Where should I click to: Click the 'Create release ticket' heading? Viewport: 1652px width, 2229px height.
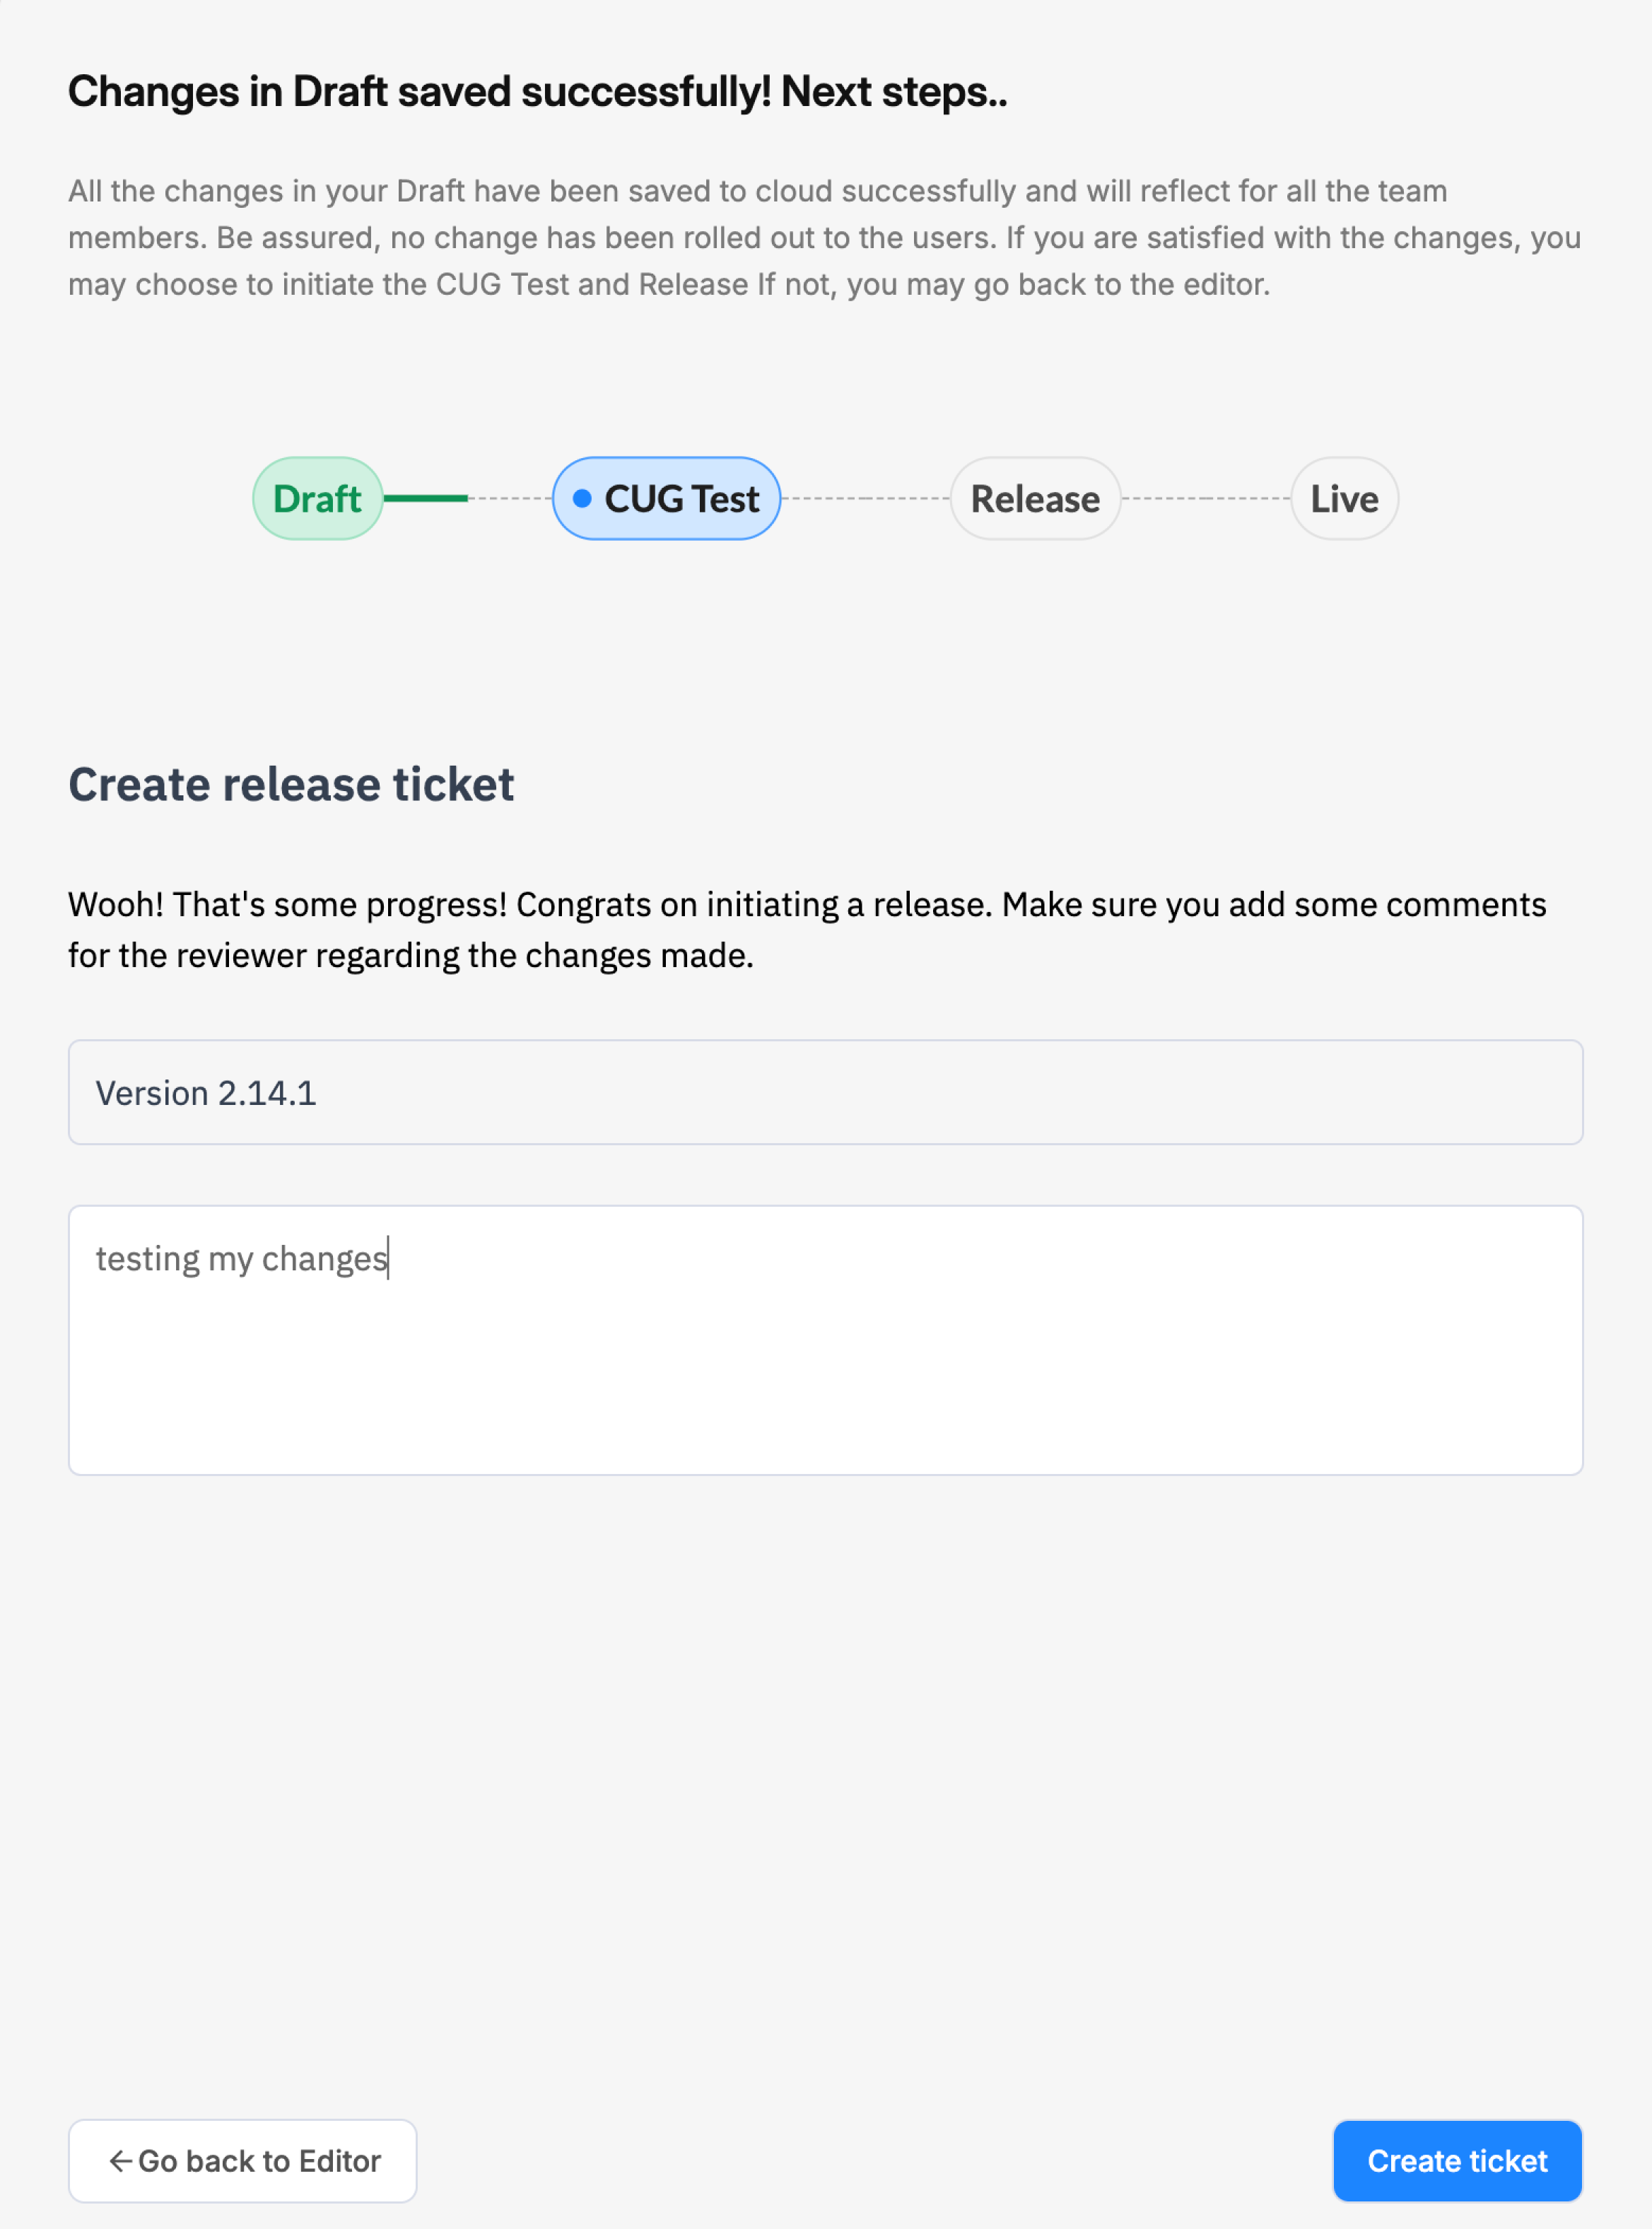tap(291, 784)
